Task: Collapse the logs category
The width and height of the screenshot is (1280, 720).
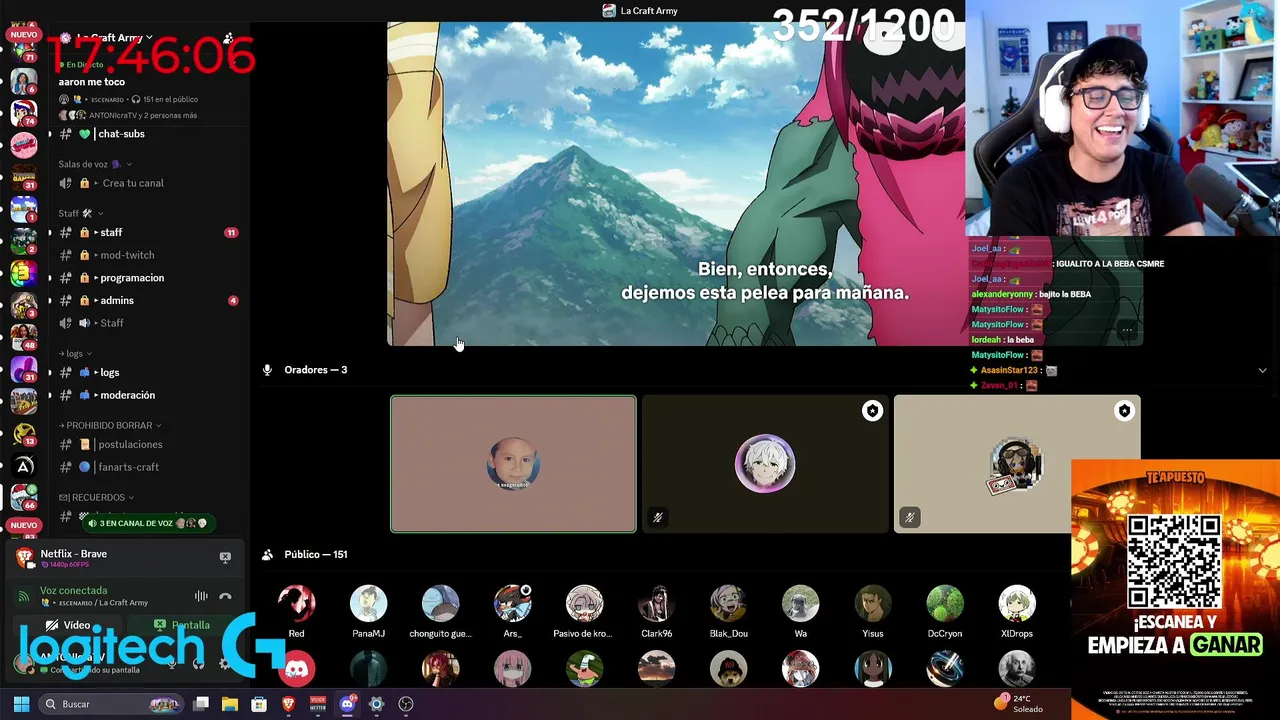Action: [x=75, y=353]
